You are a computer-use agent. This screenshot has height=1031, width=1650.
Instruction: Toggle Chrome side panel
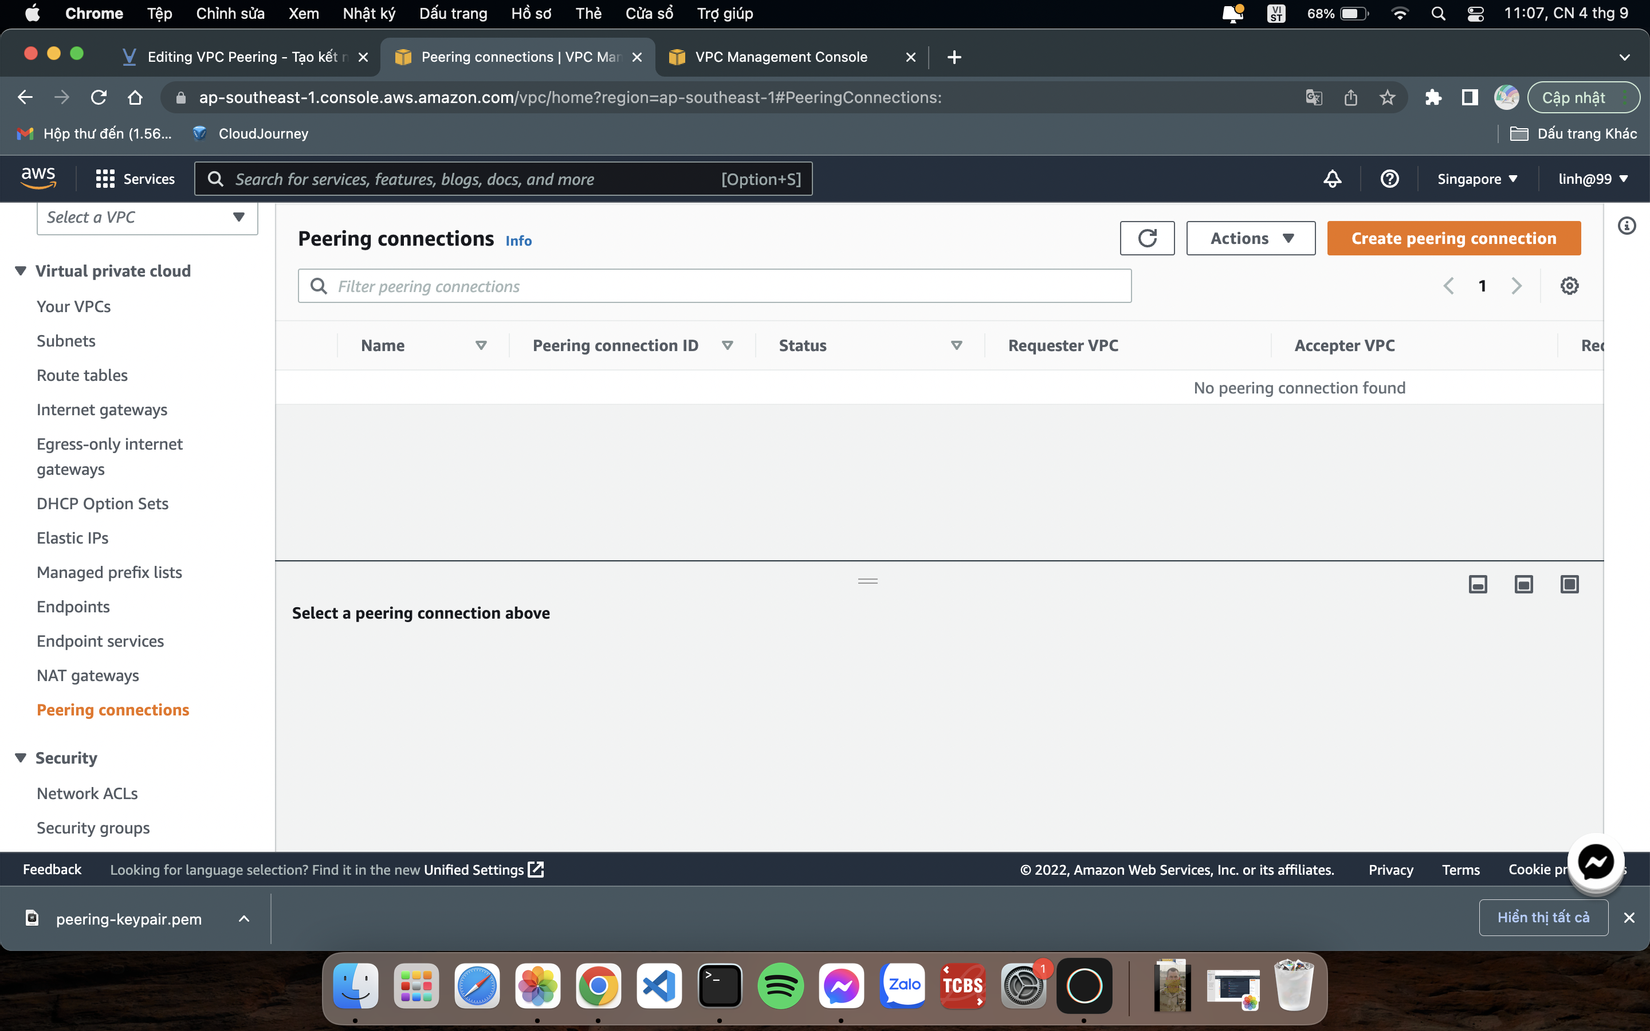click(x=1469, y=97)
